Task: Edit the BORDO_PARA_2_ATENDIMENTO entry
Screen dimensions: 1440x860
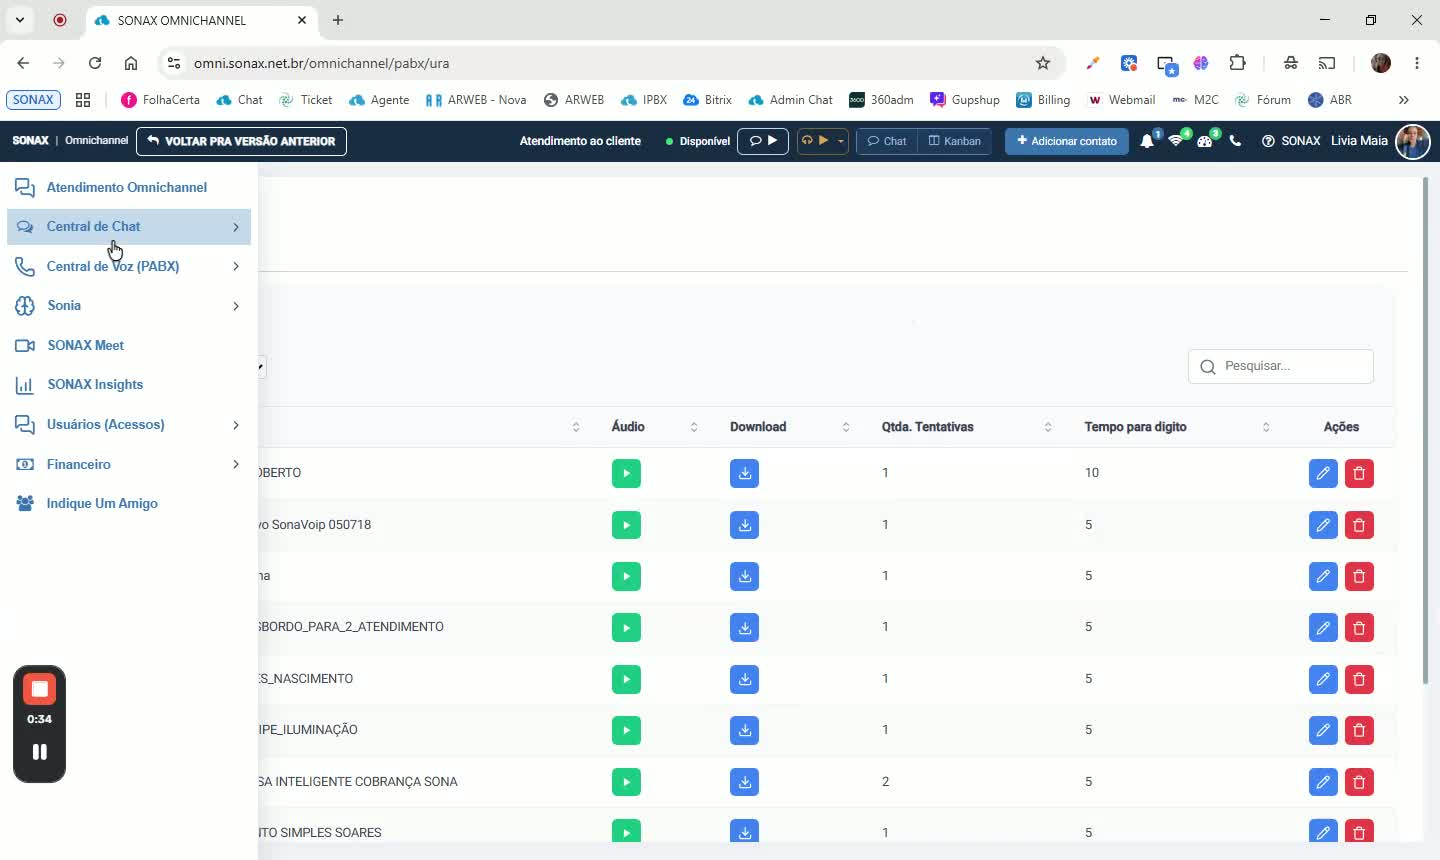Action: 1323,628
